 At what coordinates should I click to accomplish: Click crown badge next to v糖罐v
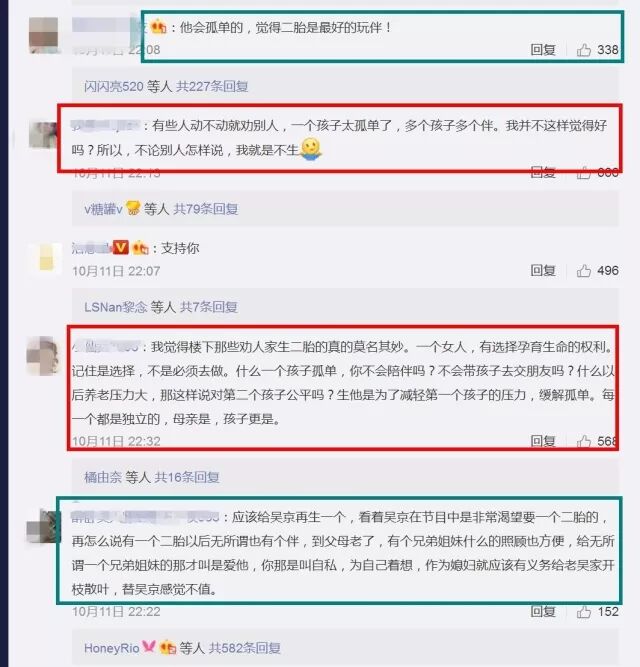coord(133,208)
